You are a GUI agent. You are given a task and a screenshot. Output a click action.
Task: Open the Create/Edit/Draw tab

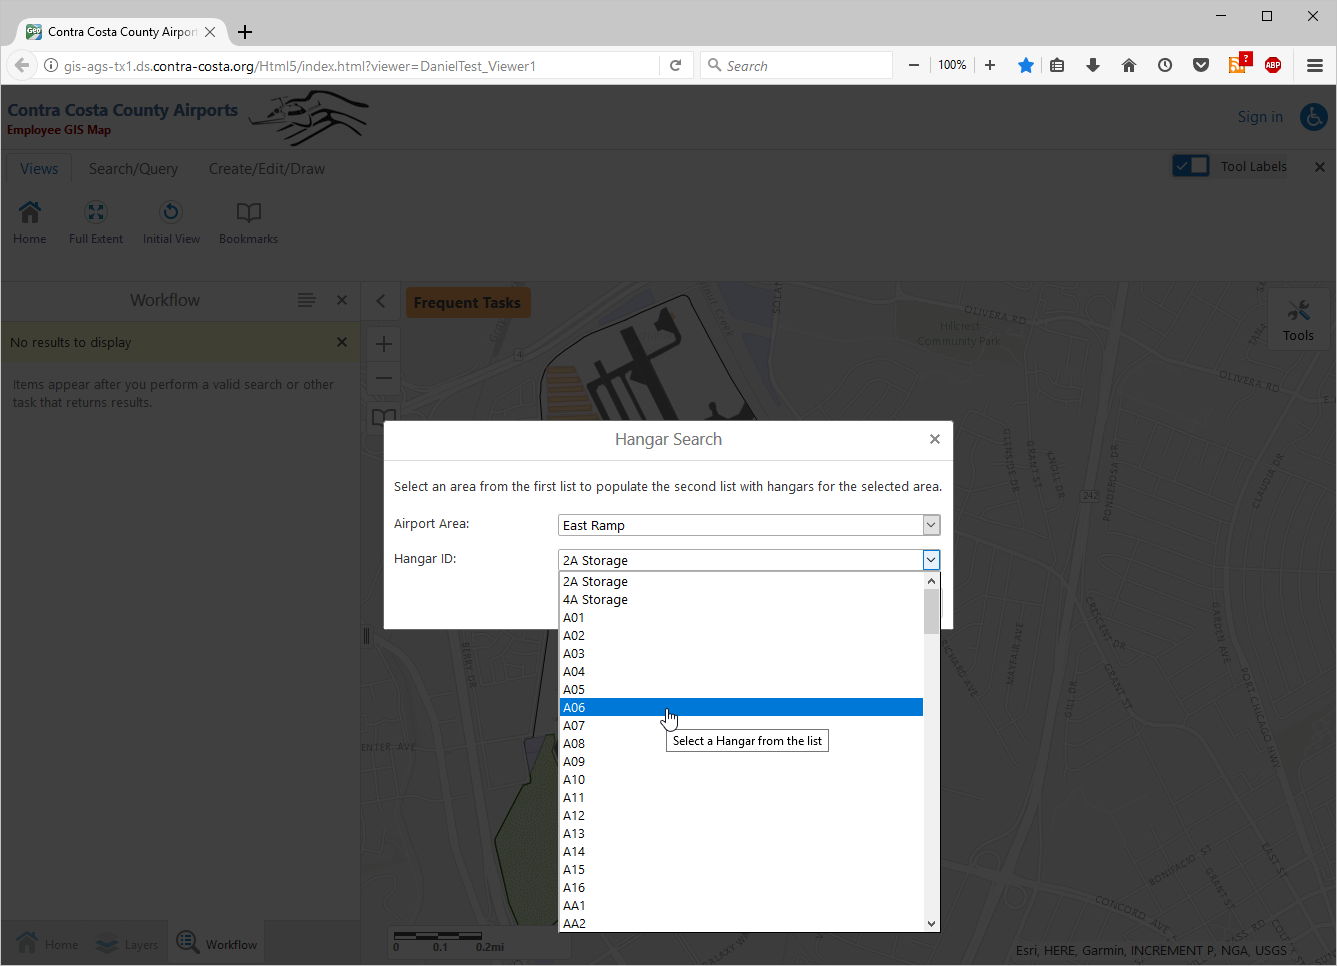267,169
